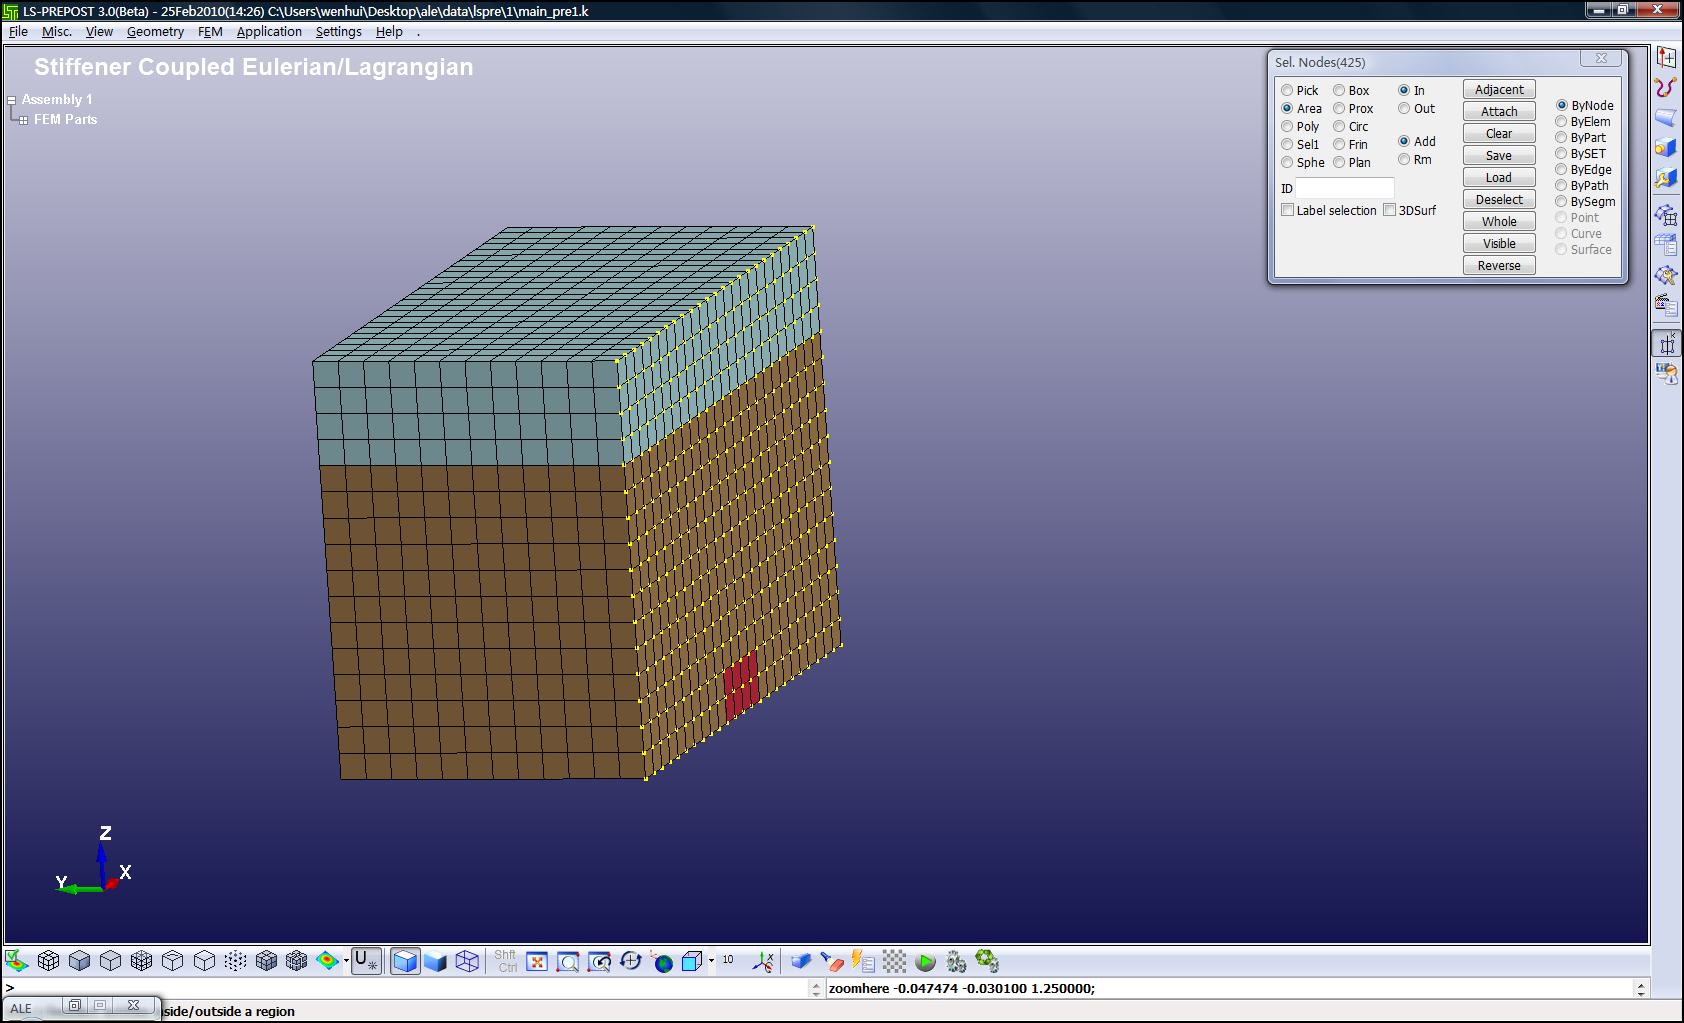This screenshot has height=1023, width=1684.
Task: Click the green play icon in bottom toolbar
Action: 925,962
